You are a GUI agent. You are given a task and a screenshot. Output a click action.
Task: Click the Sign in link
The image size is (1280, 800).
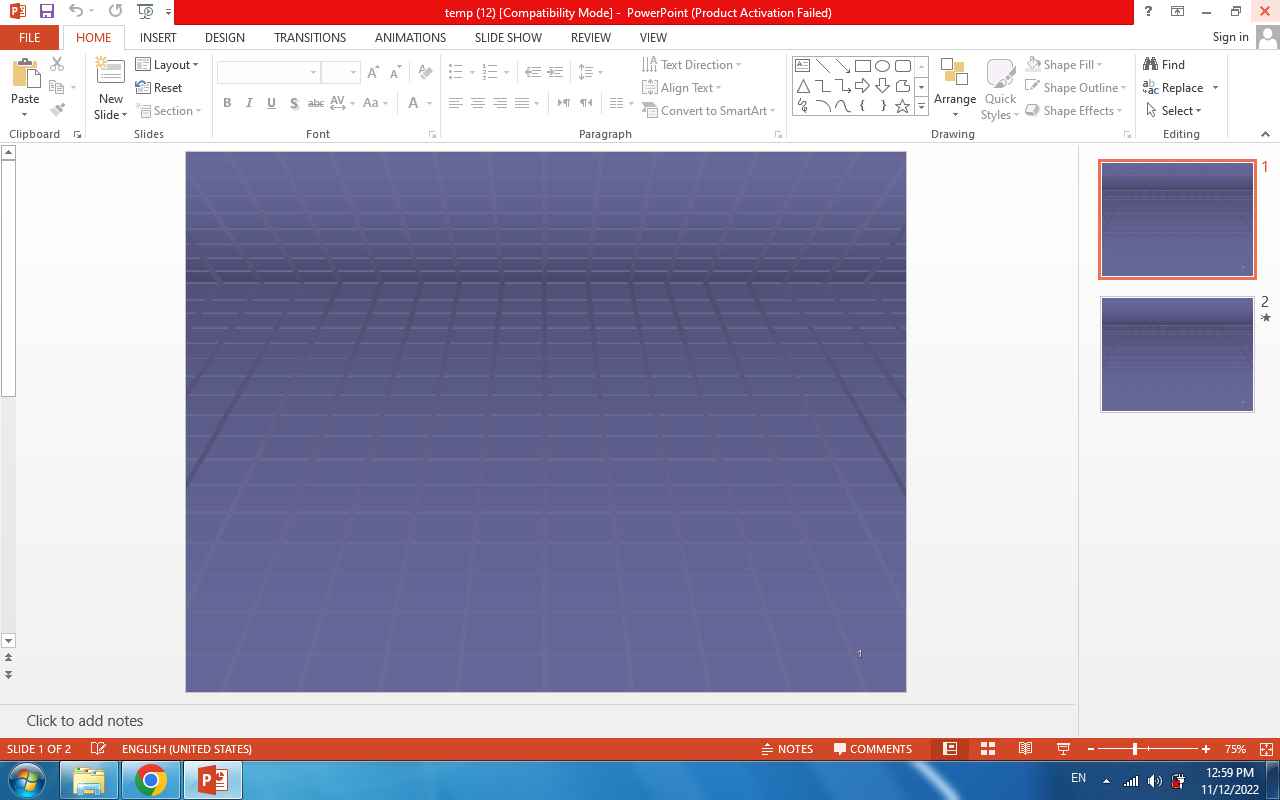point(1230,37)
